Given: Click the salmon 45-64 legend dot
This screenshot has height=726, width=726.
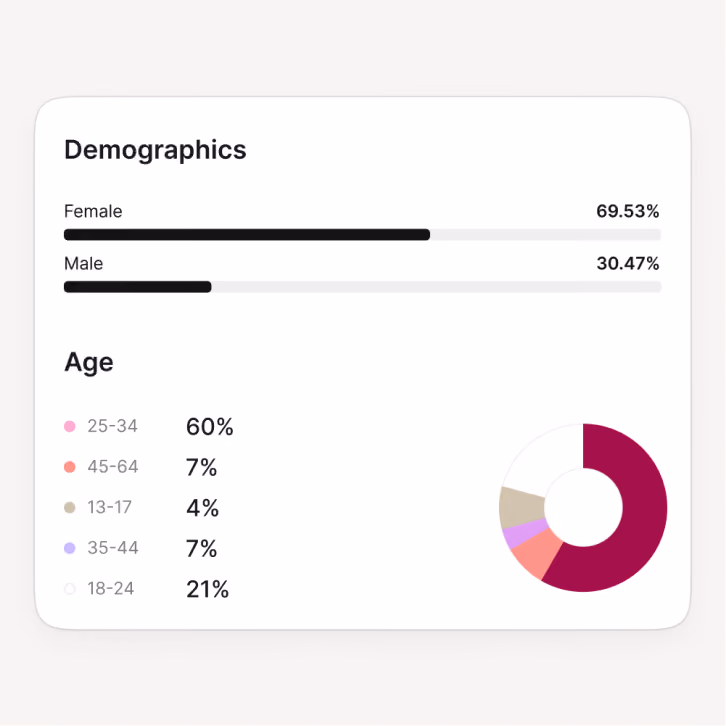Looking at the screenshot, I should pos(69,467).
